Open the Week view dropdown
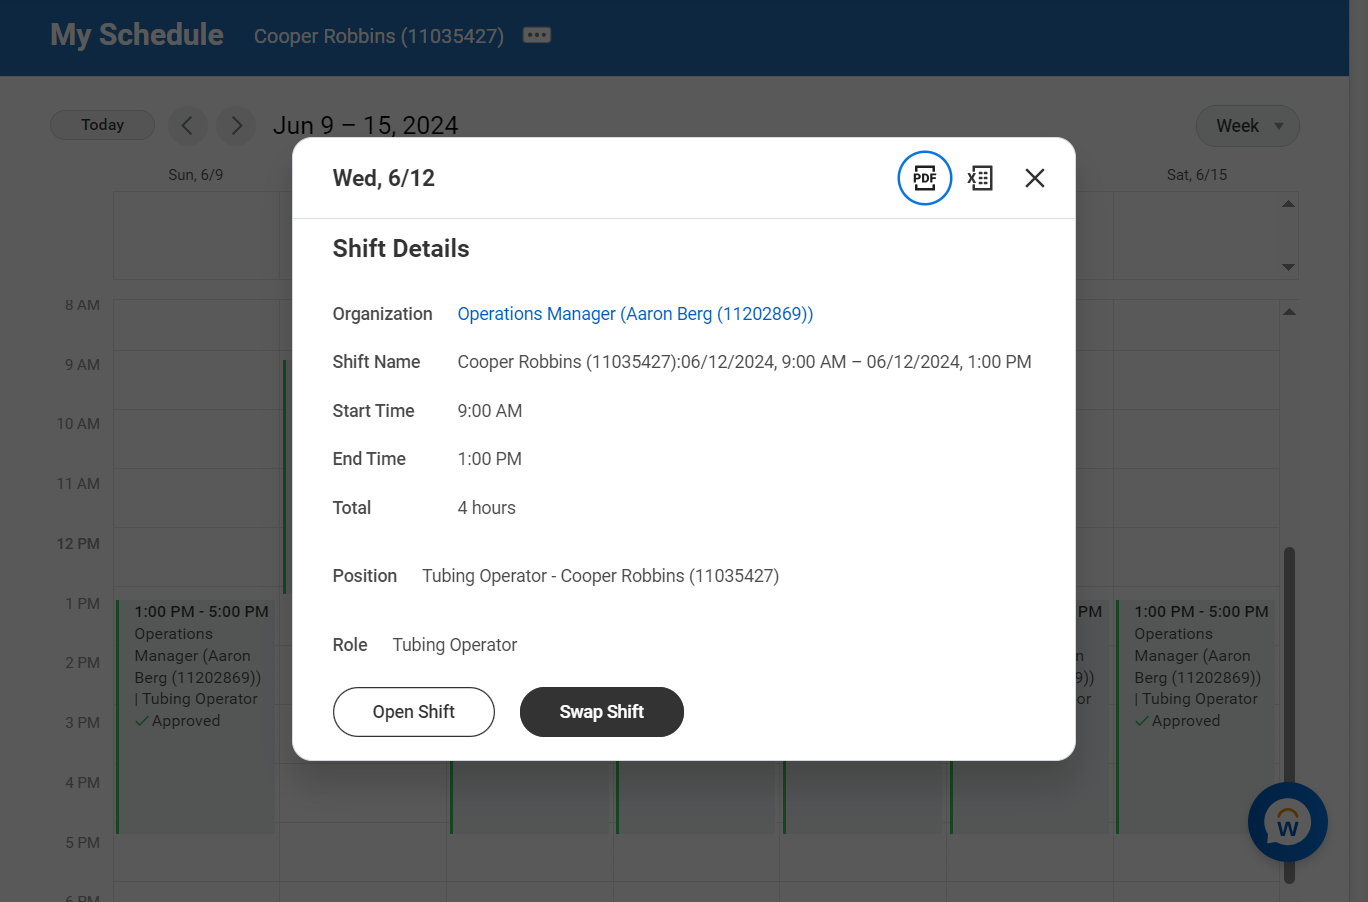This screenshot has height=902, width=1368. tap(1248, 126)
